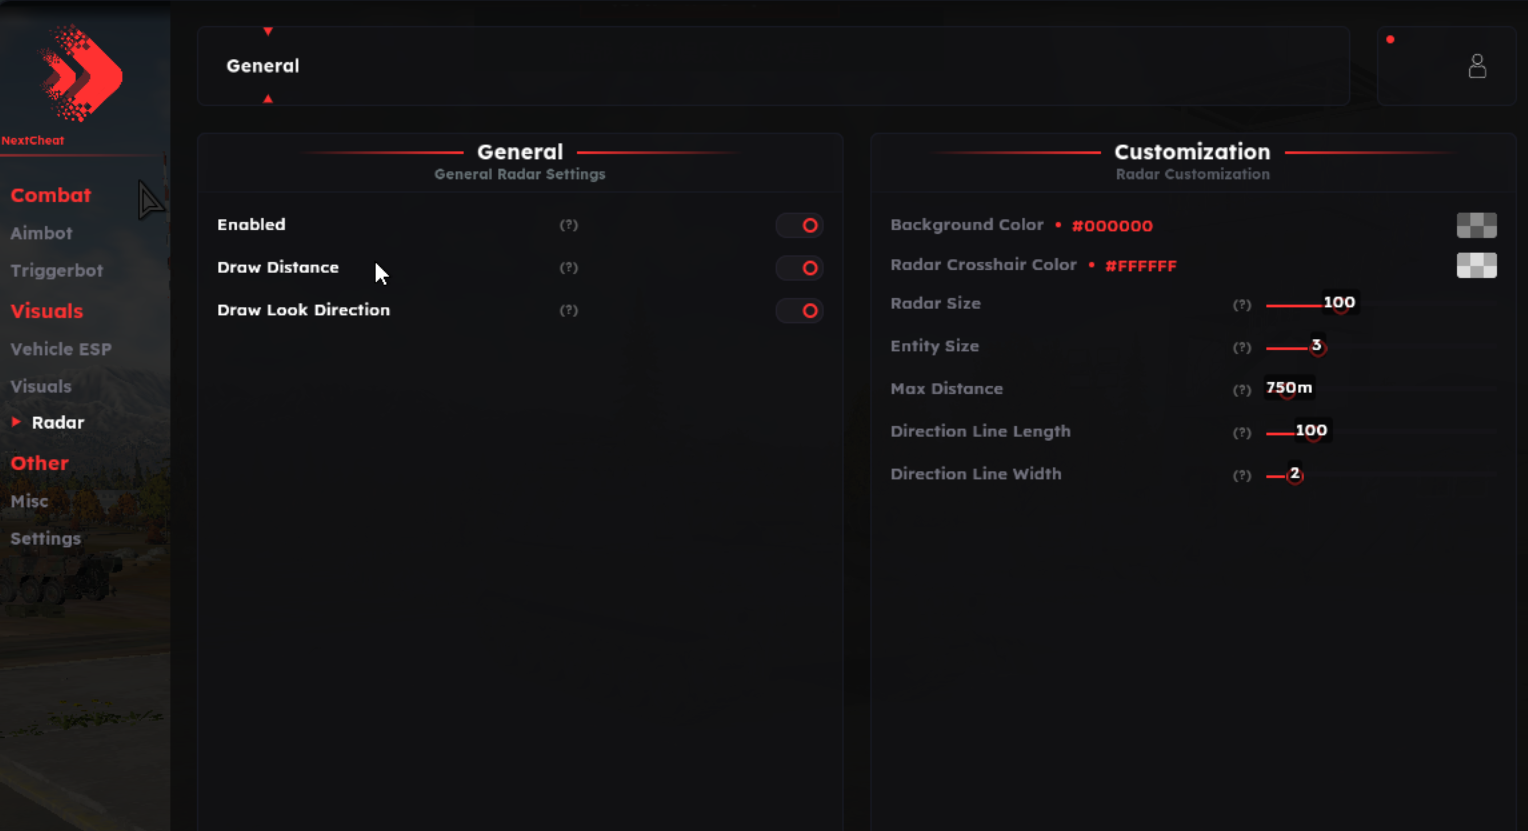Viewport: 1528px width, 831px height.
Task: Open the Vehicle ESP section
Action: 61,349
